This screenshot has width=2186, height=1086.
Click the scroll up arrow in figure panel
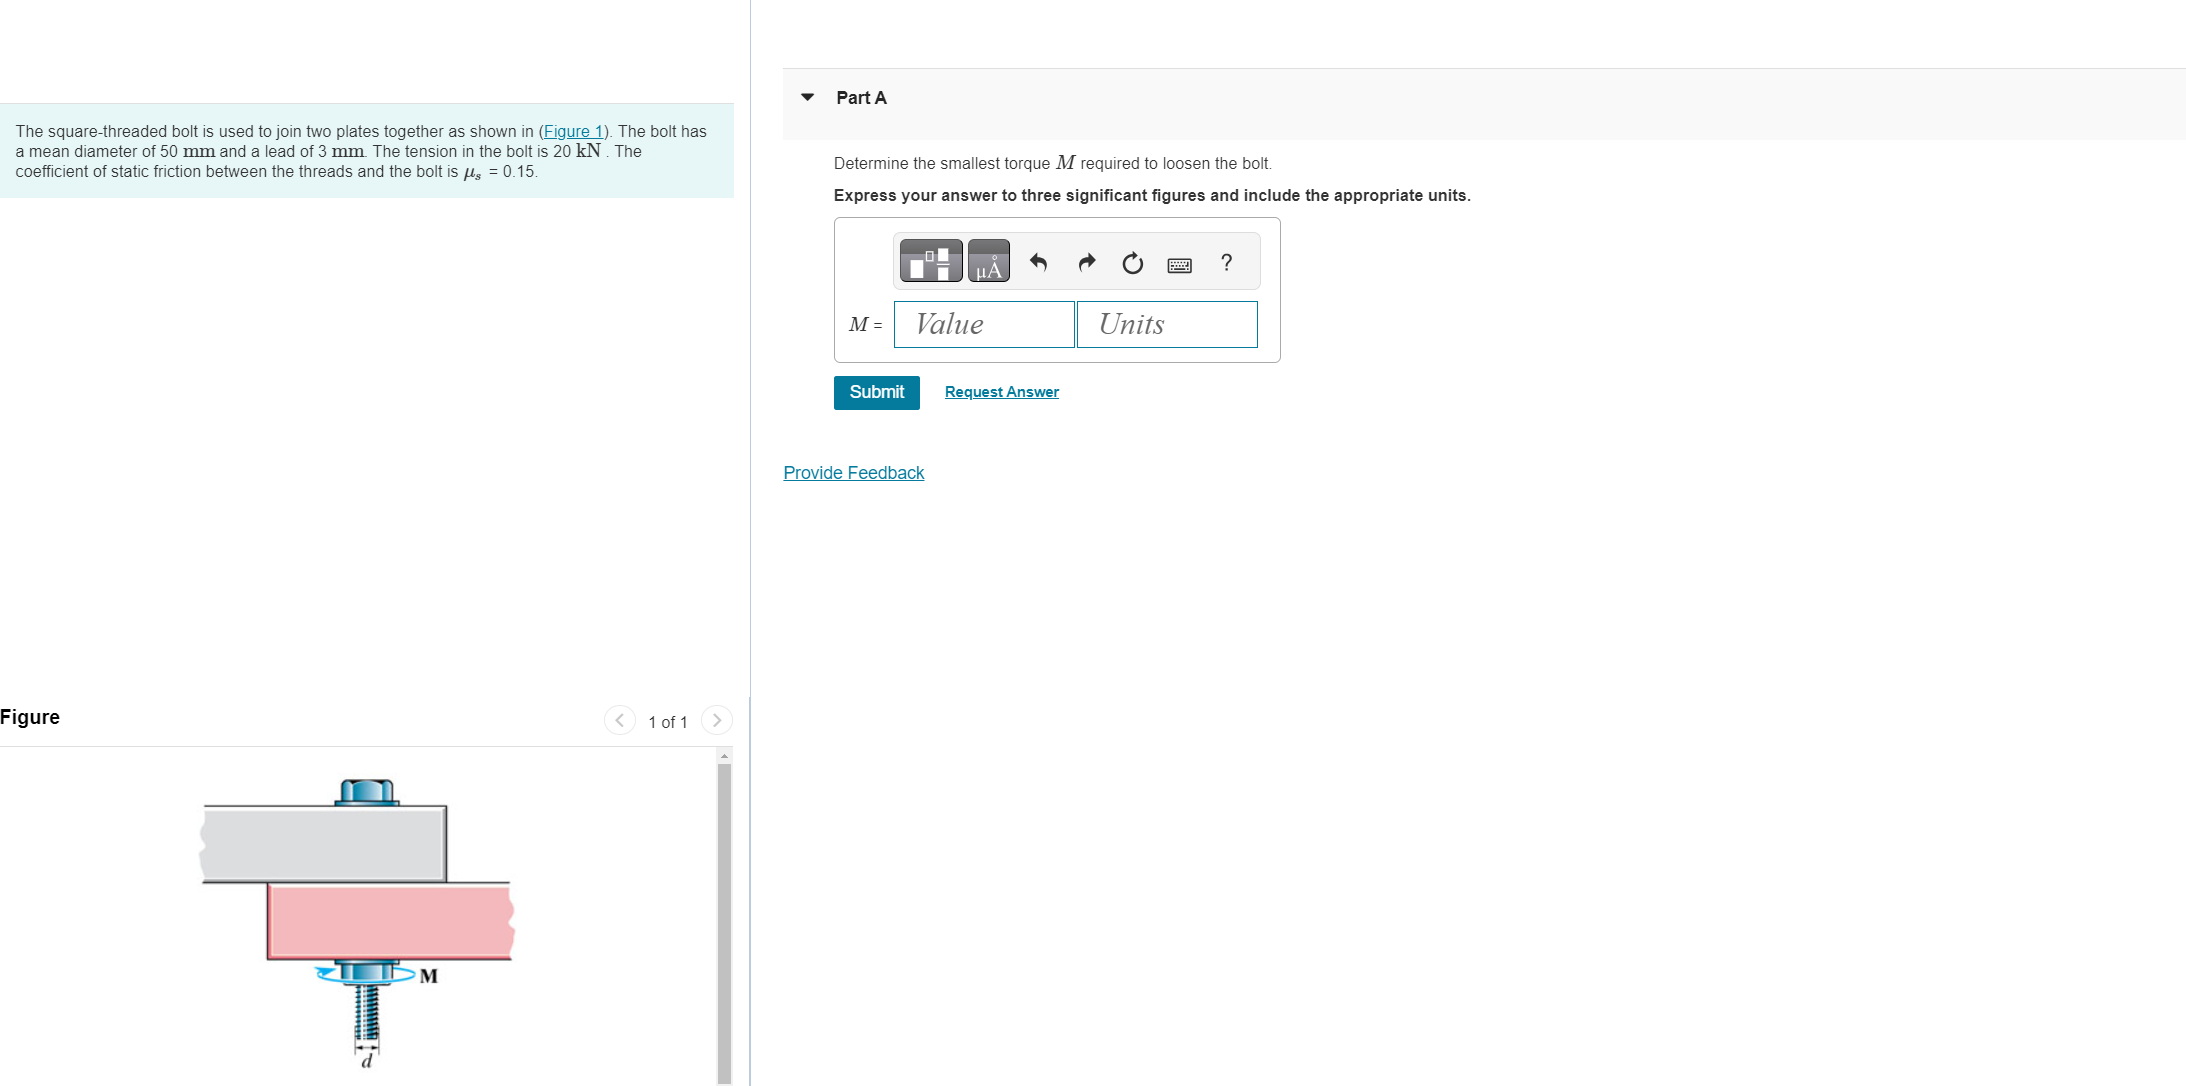[724, 756]
